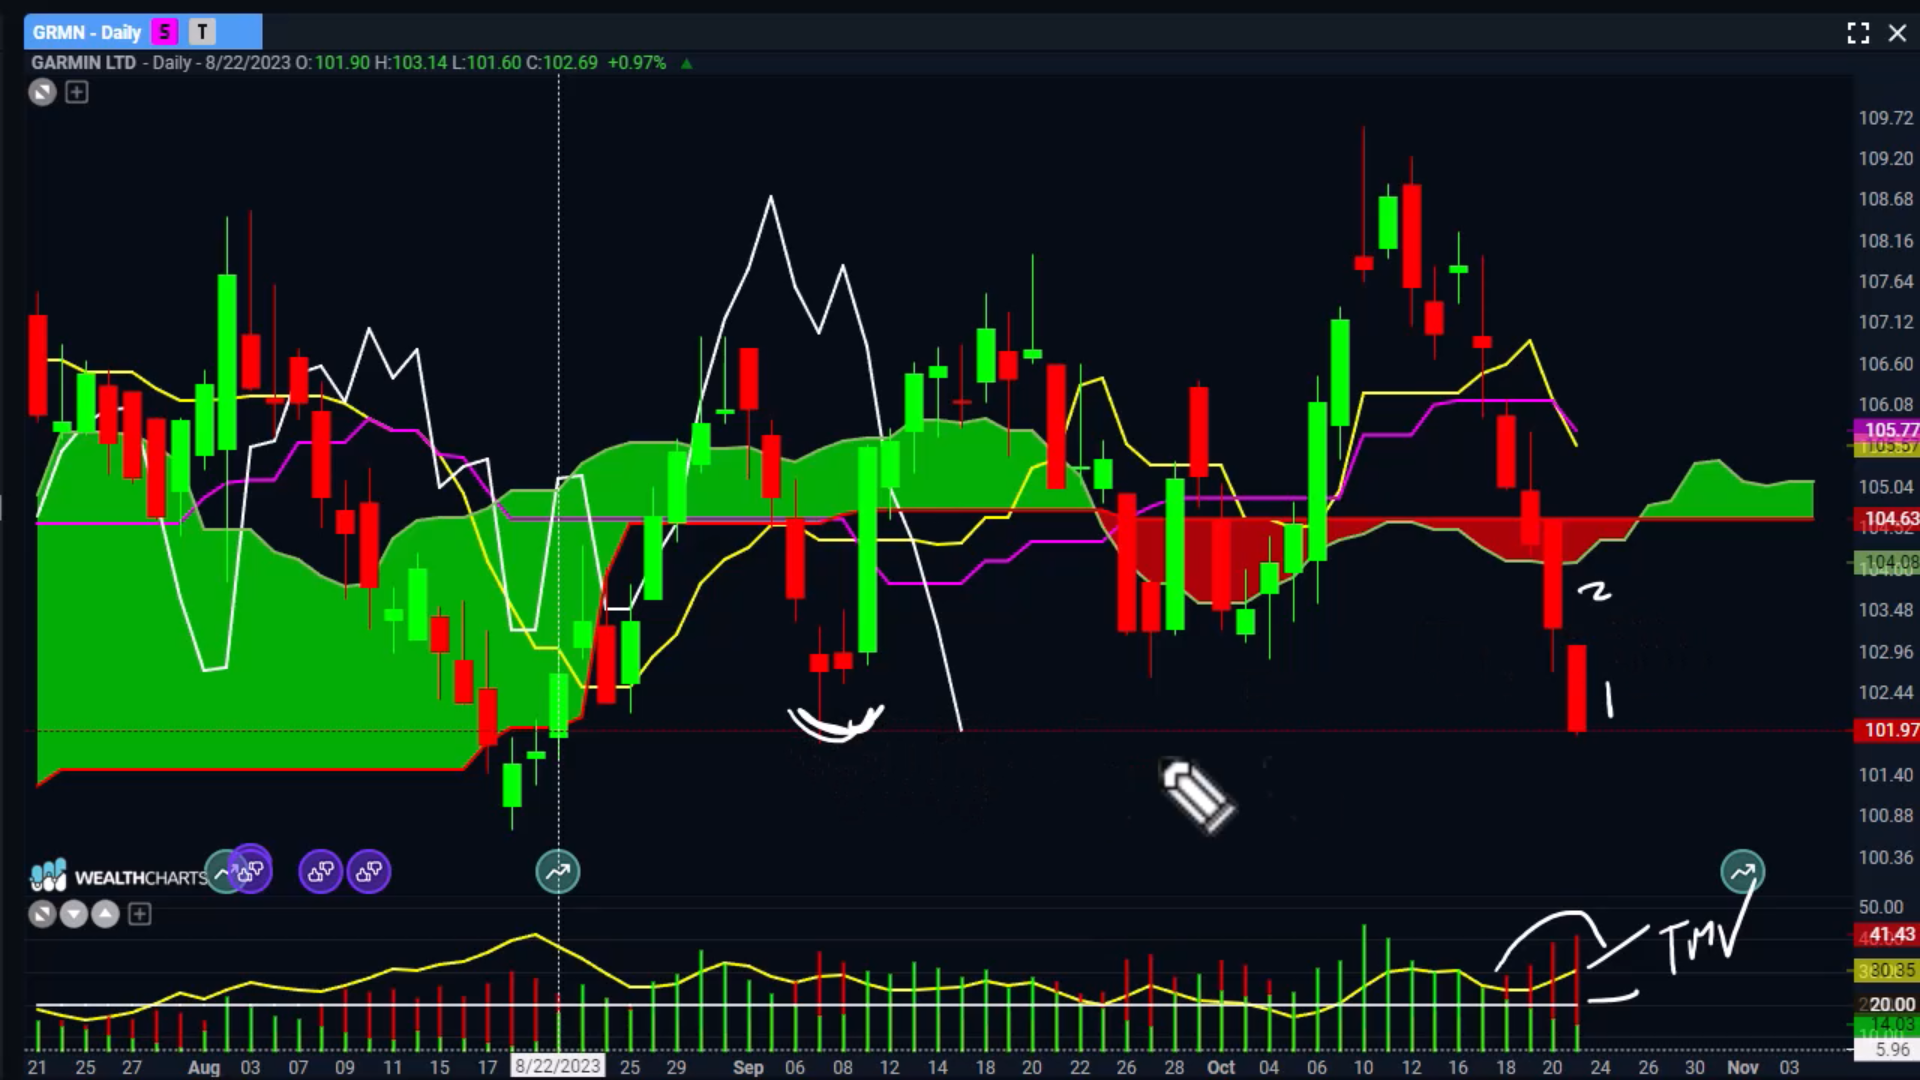Open the thumbs up/down marker above Aug 09-11
Viewport: 1920px width, 1080px height.
(369, 872)
